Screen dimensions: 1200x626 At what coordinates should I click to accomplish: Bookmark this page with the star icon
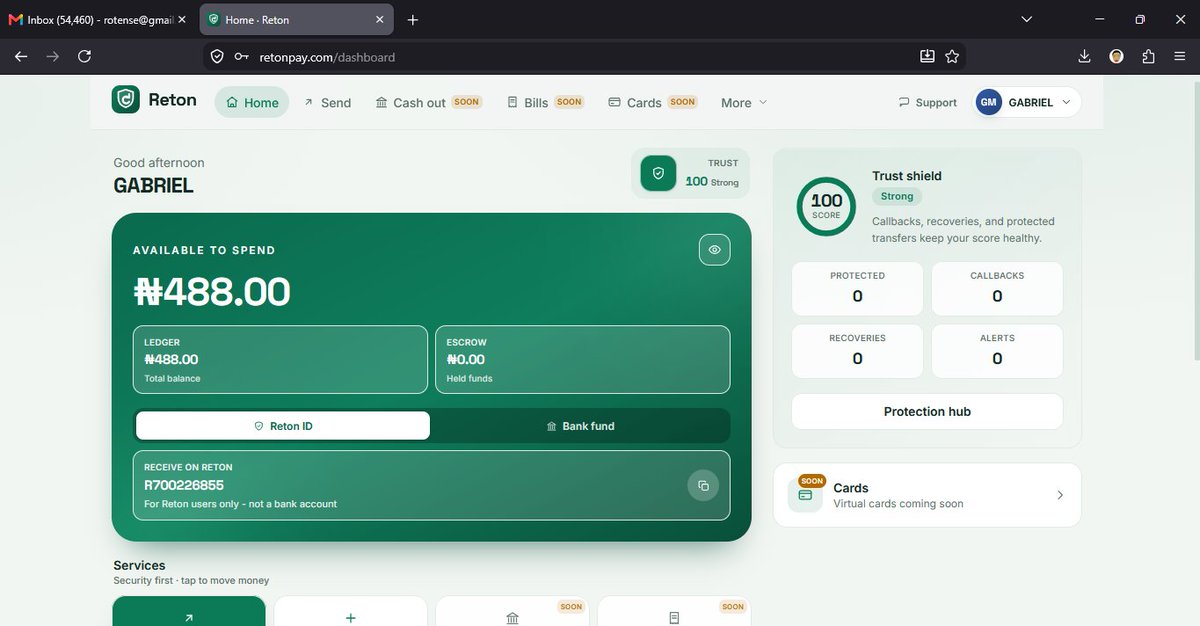[952, 57]
